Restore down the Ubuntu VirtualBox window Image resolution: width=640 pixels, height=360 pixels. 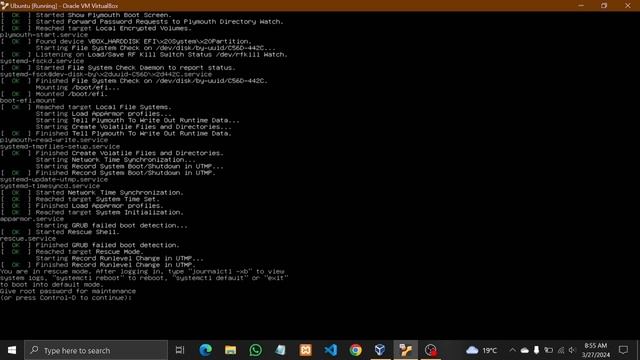coord(604,6)
